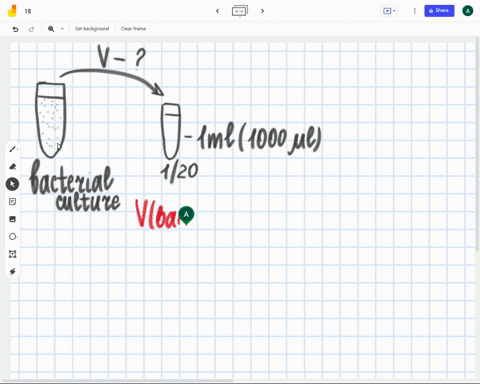Undo the last action
The height and width of the screenshot is (384, 480).
point(15,29)
